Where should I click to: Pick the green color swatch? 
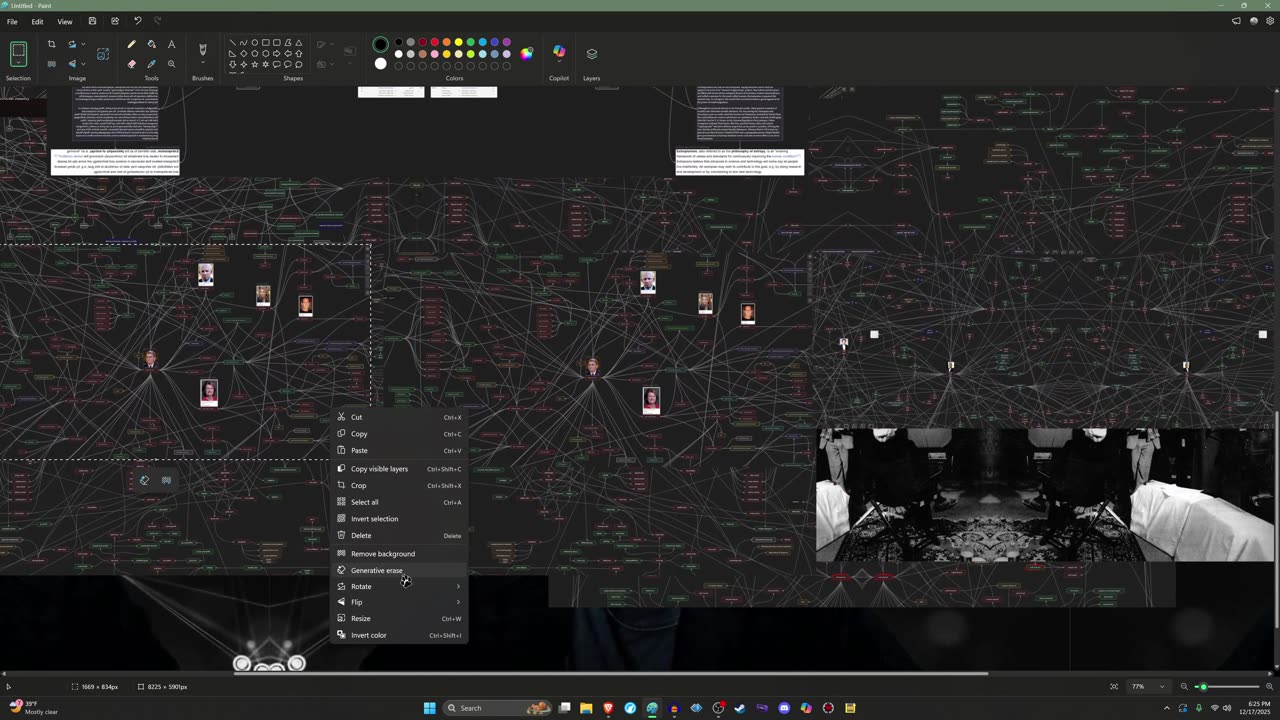(470, 43)
